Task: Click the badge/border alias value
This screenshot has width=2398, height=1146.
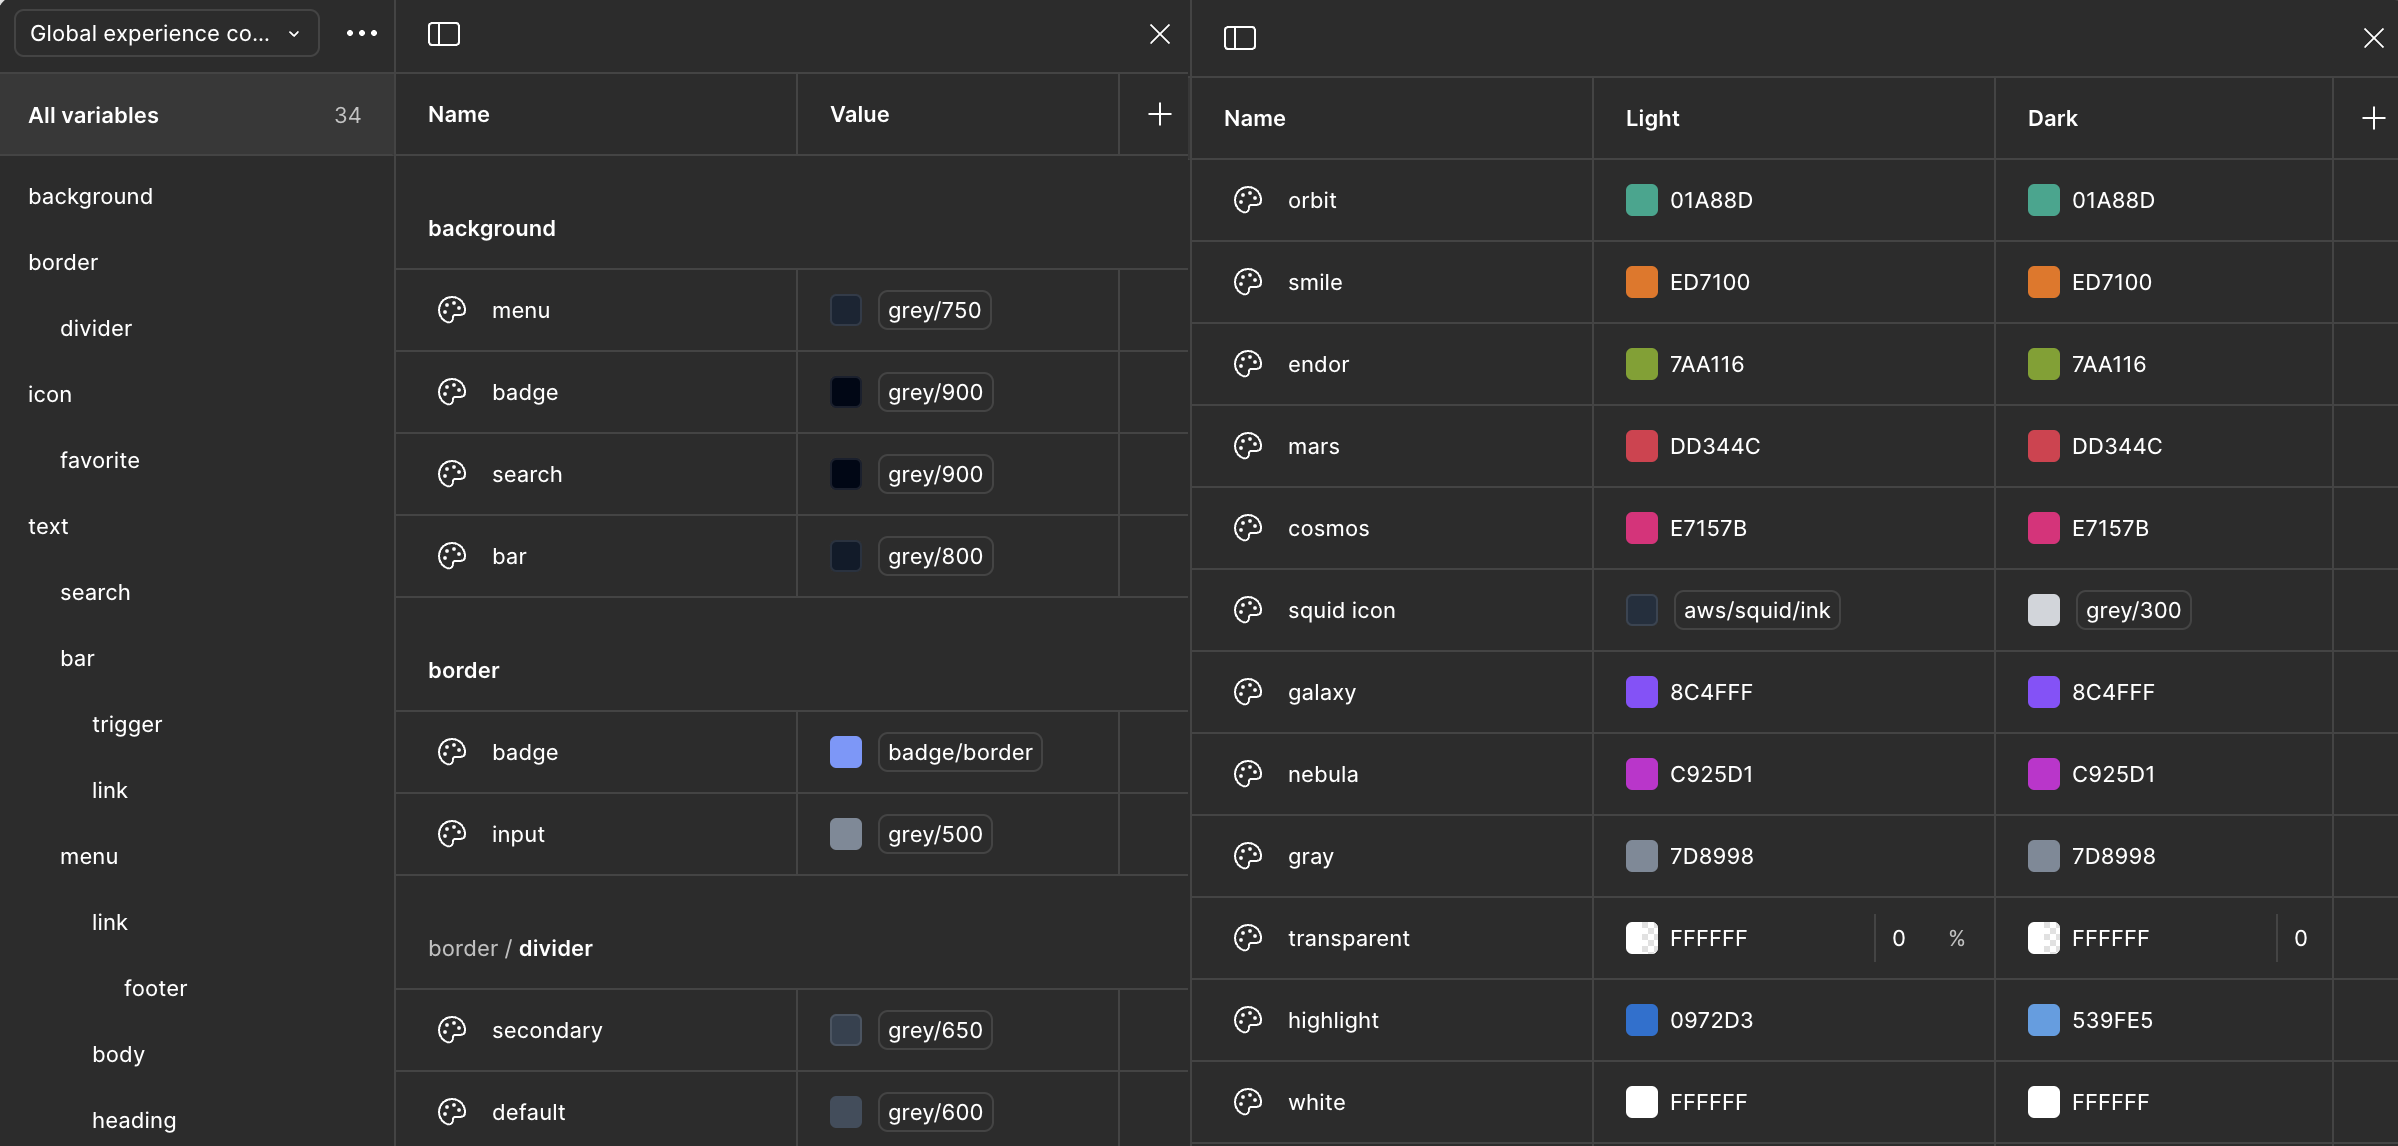Action: 959,752
